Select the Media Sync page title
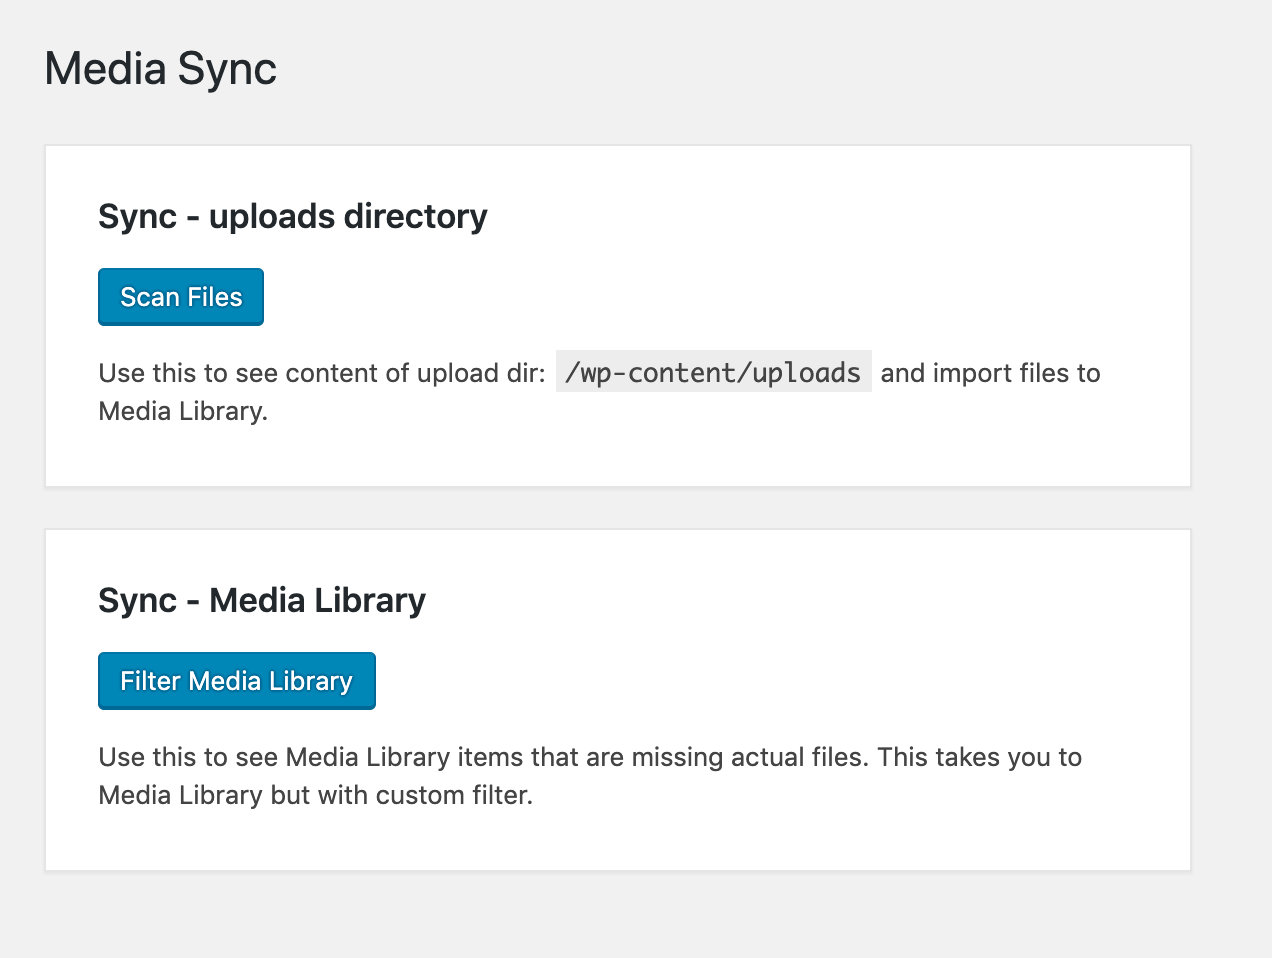The image size is (1272, 958). click(x=160, y=69)
